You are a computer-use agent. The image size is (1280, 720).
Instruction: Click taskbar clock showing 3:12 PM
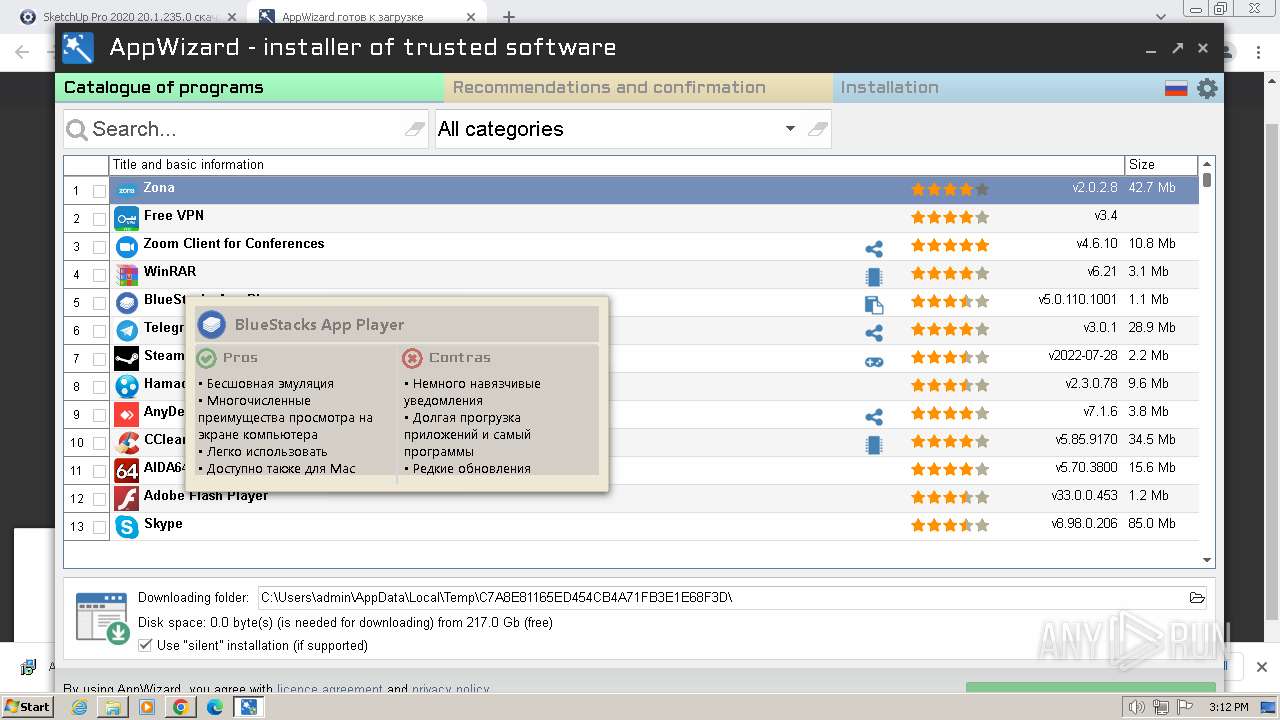[x=1228, y=707]
